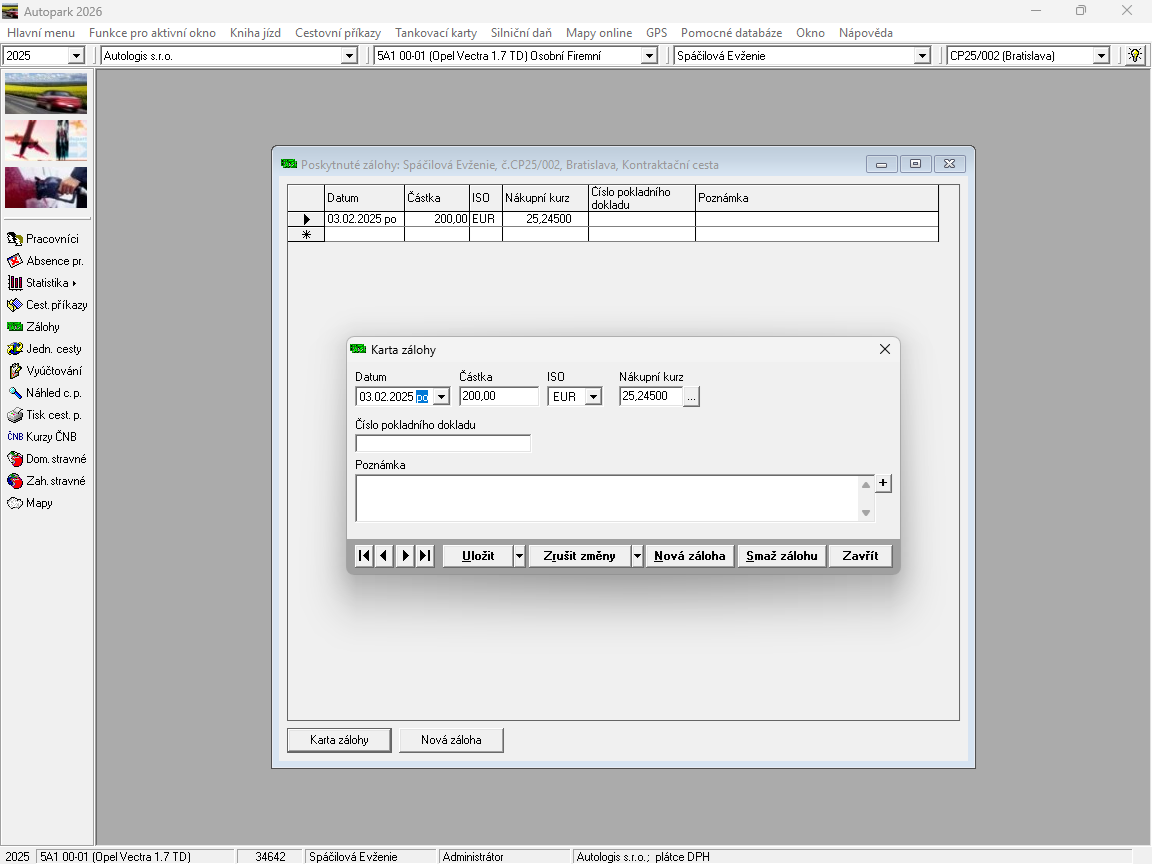Click the Číslo pokladního dokladu field
Viewport: 1152px width, 864px height.
(x=443, y=443)
